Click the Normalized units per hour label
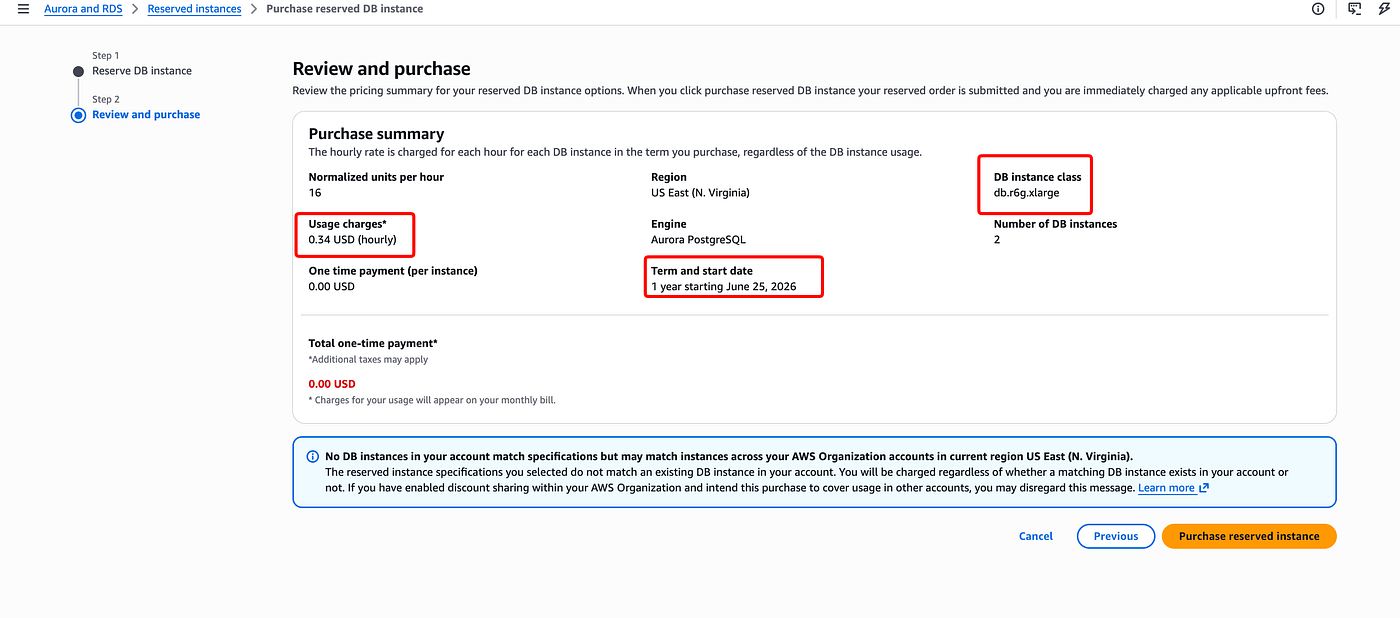The height and width of the screenshot is (618, 1400). coord(376,177)
